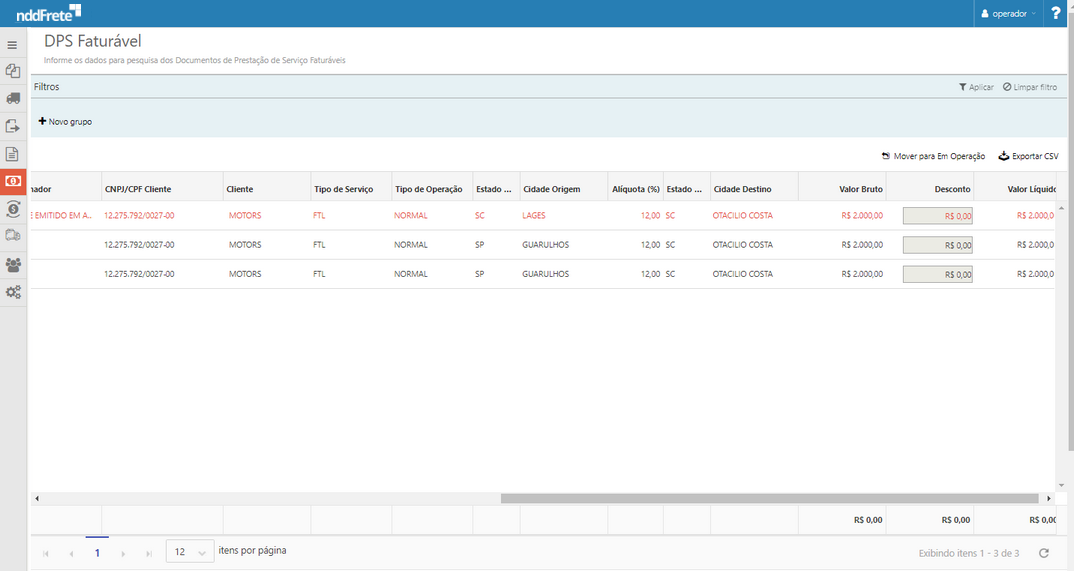Export the table with Exportar CSV
This screenshot has width=1074, height=571.
1028,156
